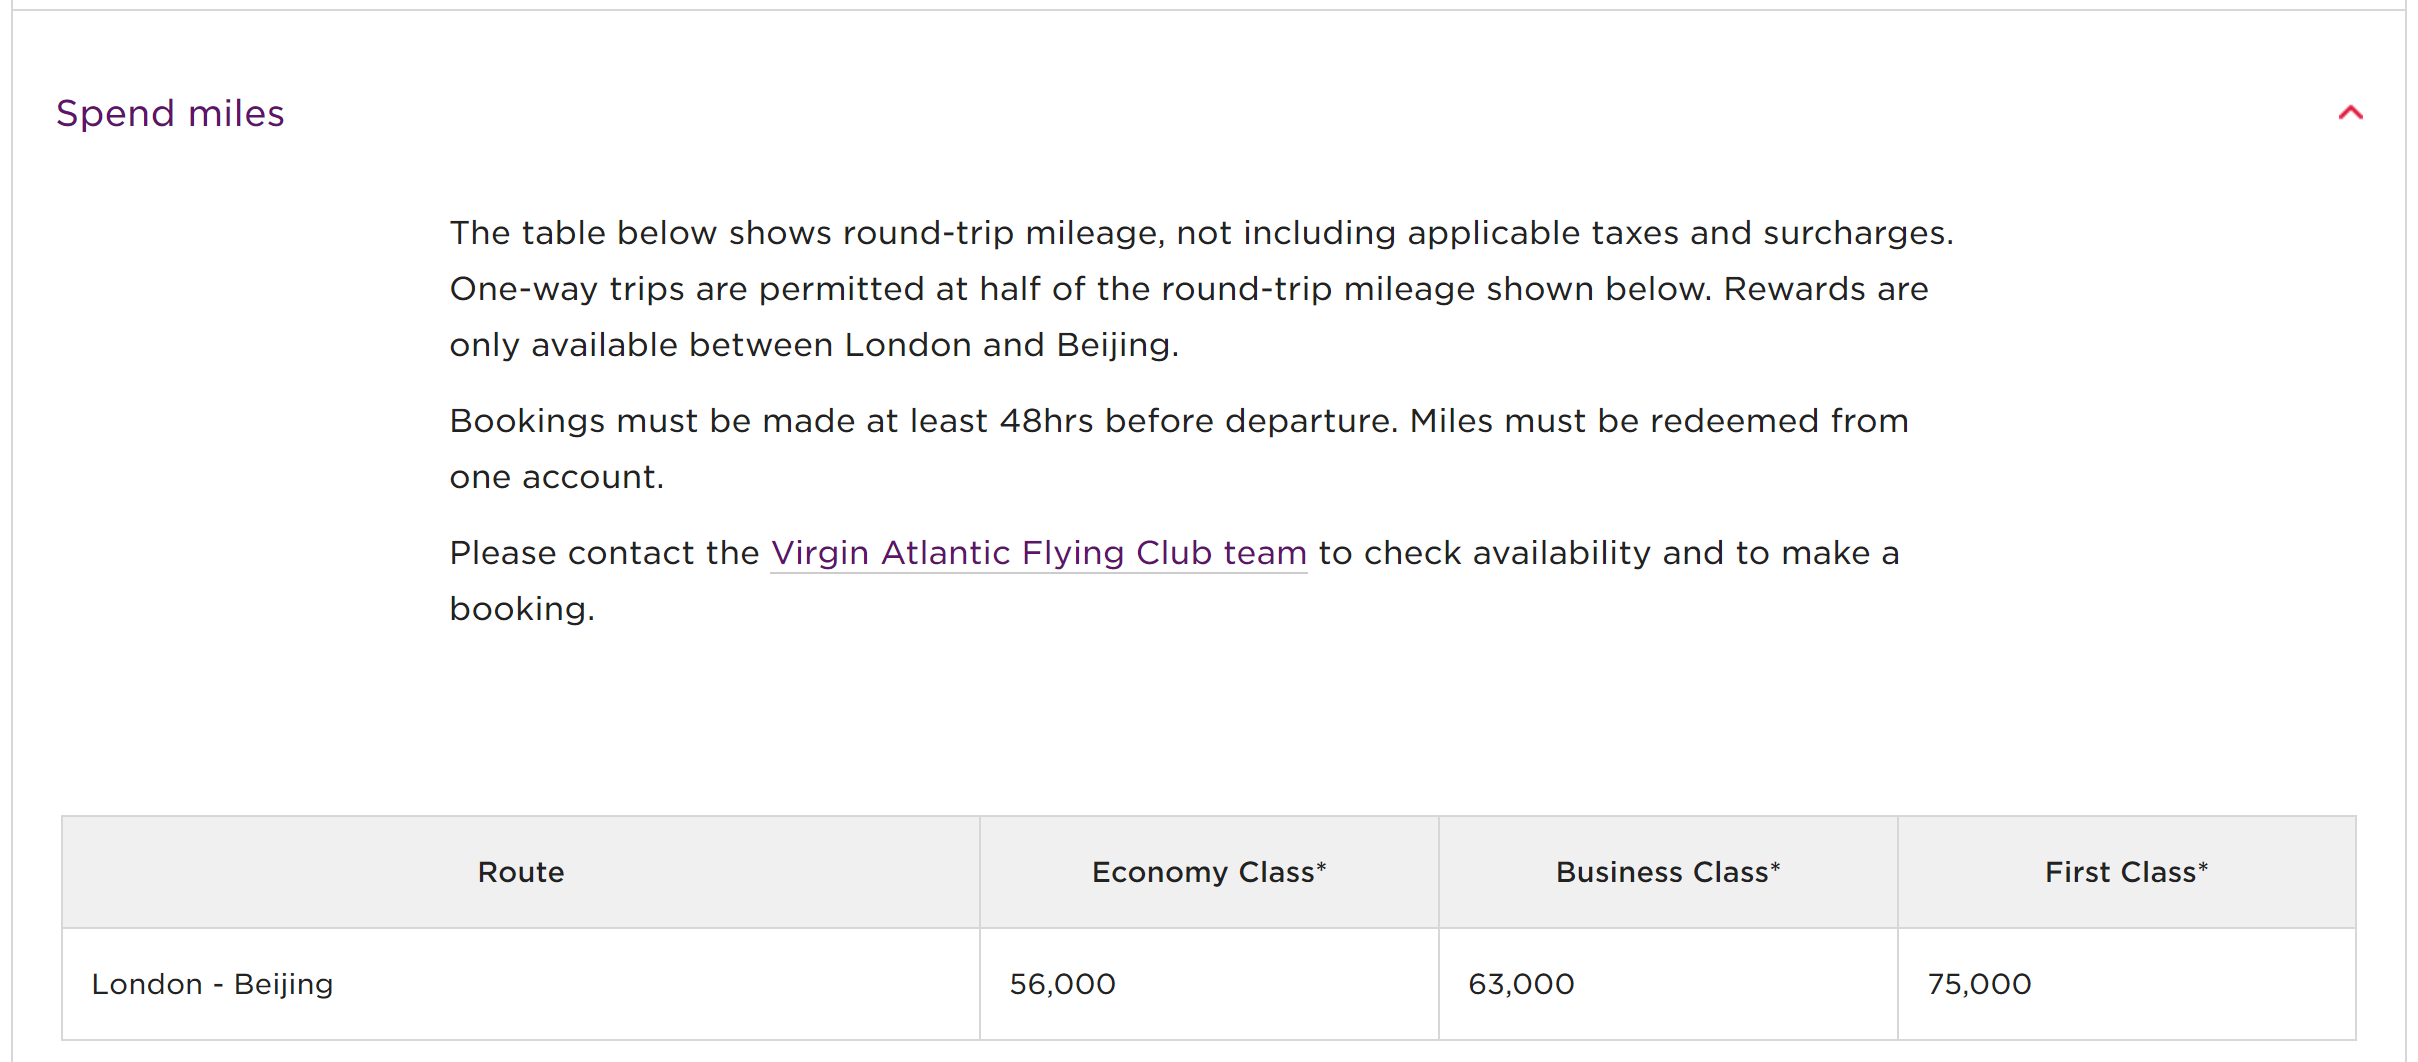Click the 75,000 first class mileage value

[x=1979, y=984]
